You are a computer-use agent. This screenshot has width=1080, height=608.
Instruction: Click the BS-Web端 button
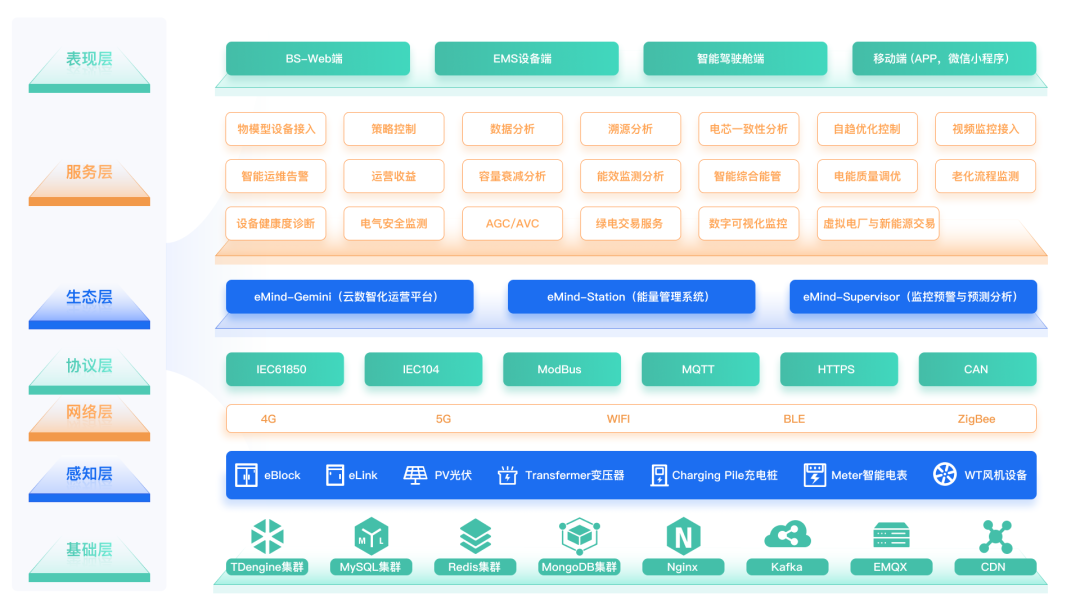tap(318, 59)
